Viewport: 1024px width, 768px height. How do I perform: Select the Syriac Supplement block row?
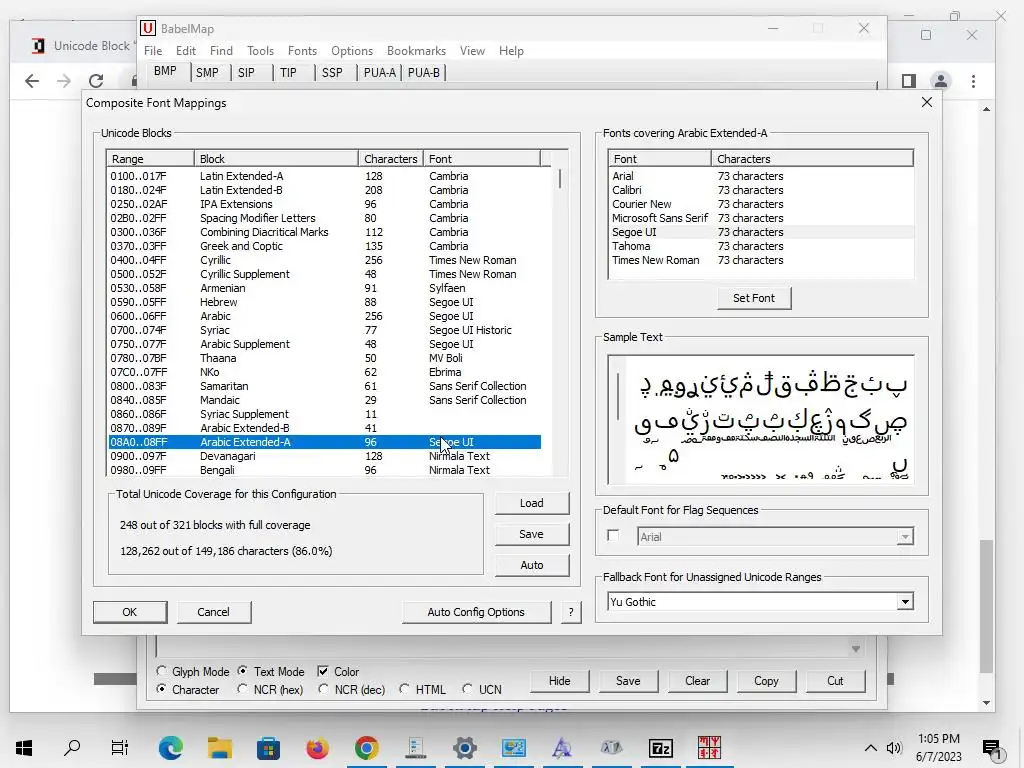tap(324, 414)
